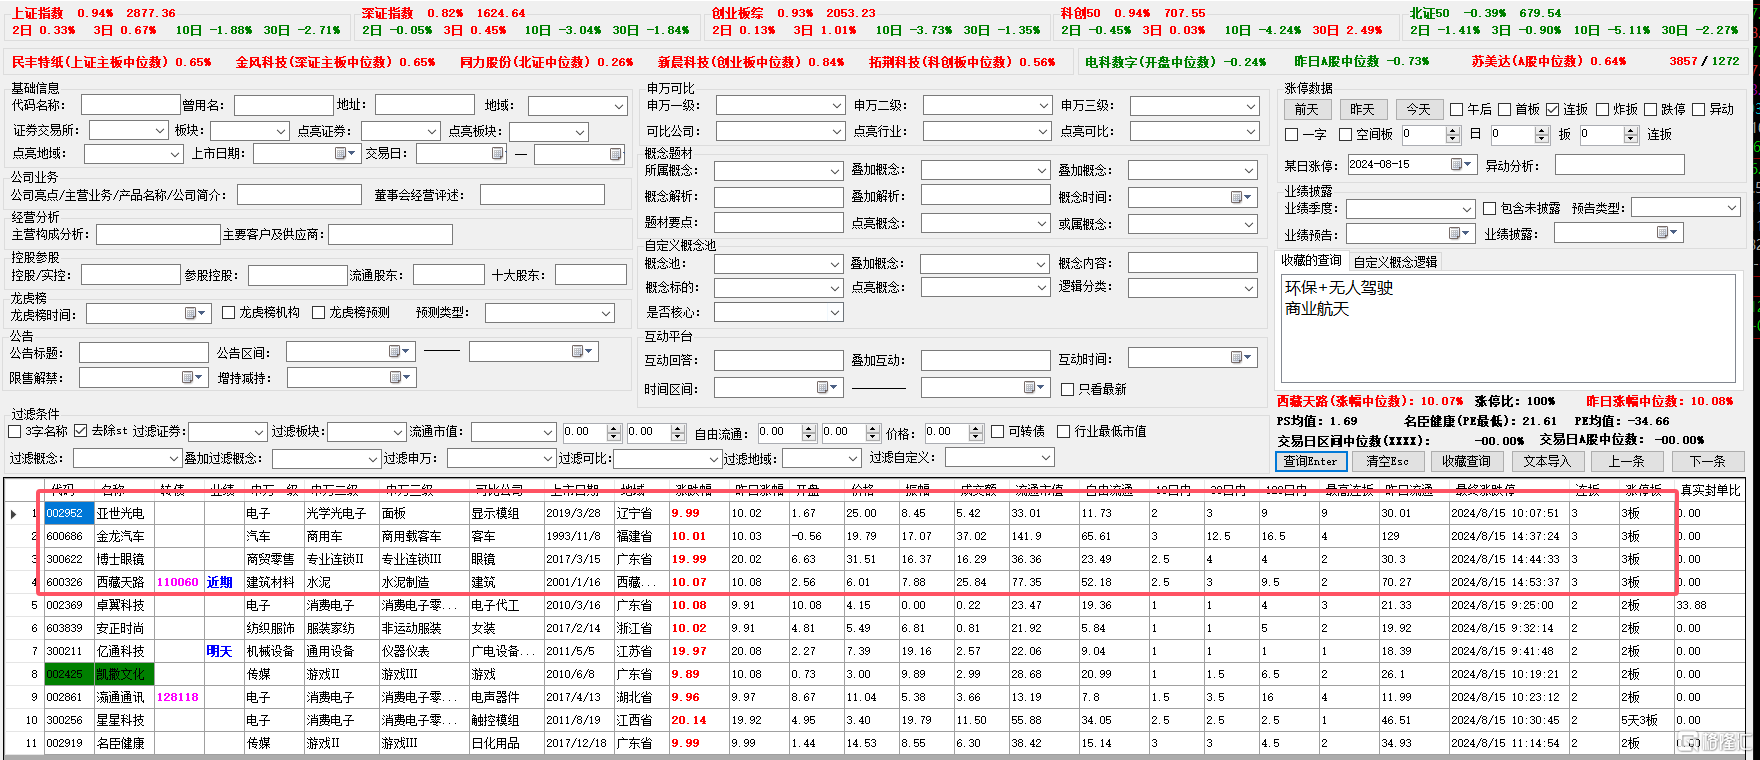Open calendar icon in 互动时间 field

click(1242, 358)
